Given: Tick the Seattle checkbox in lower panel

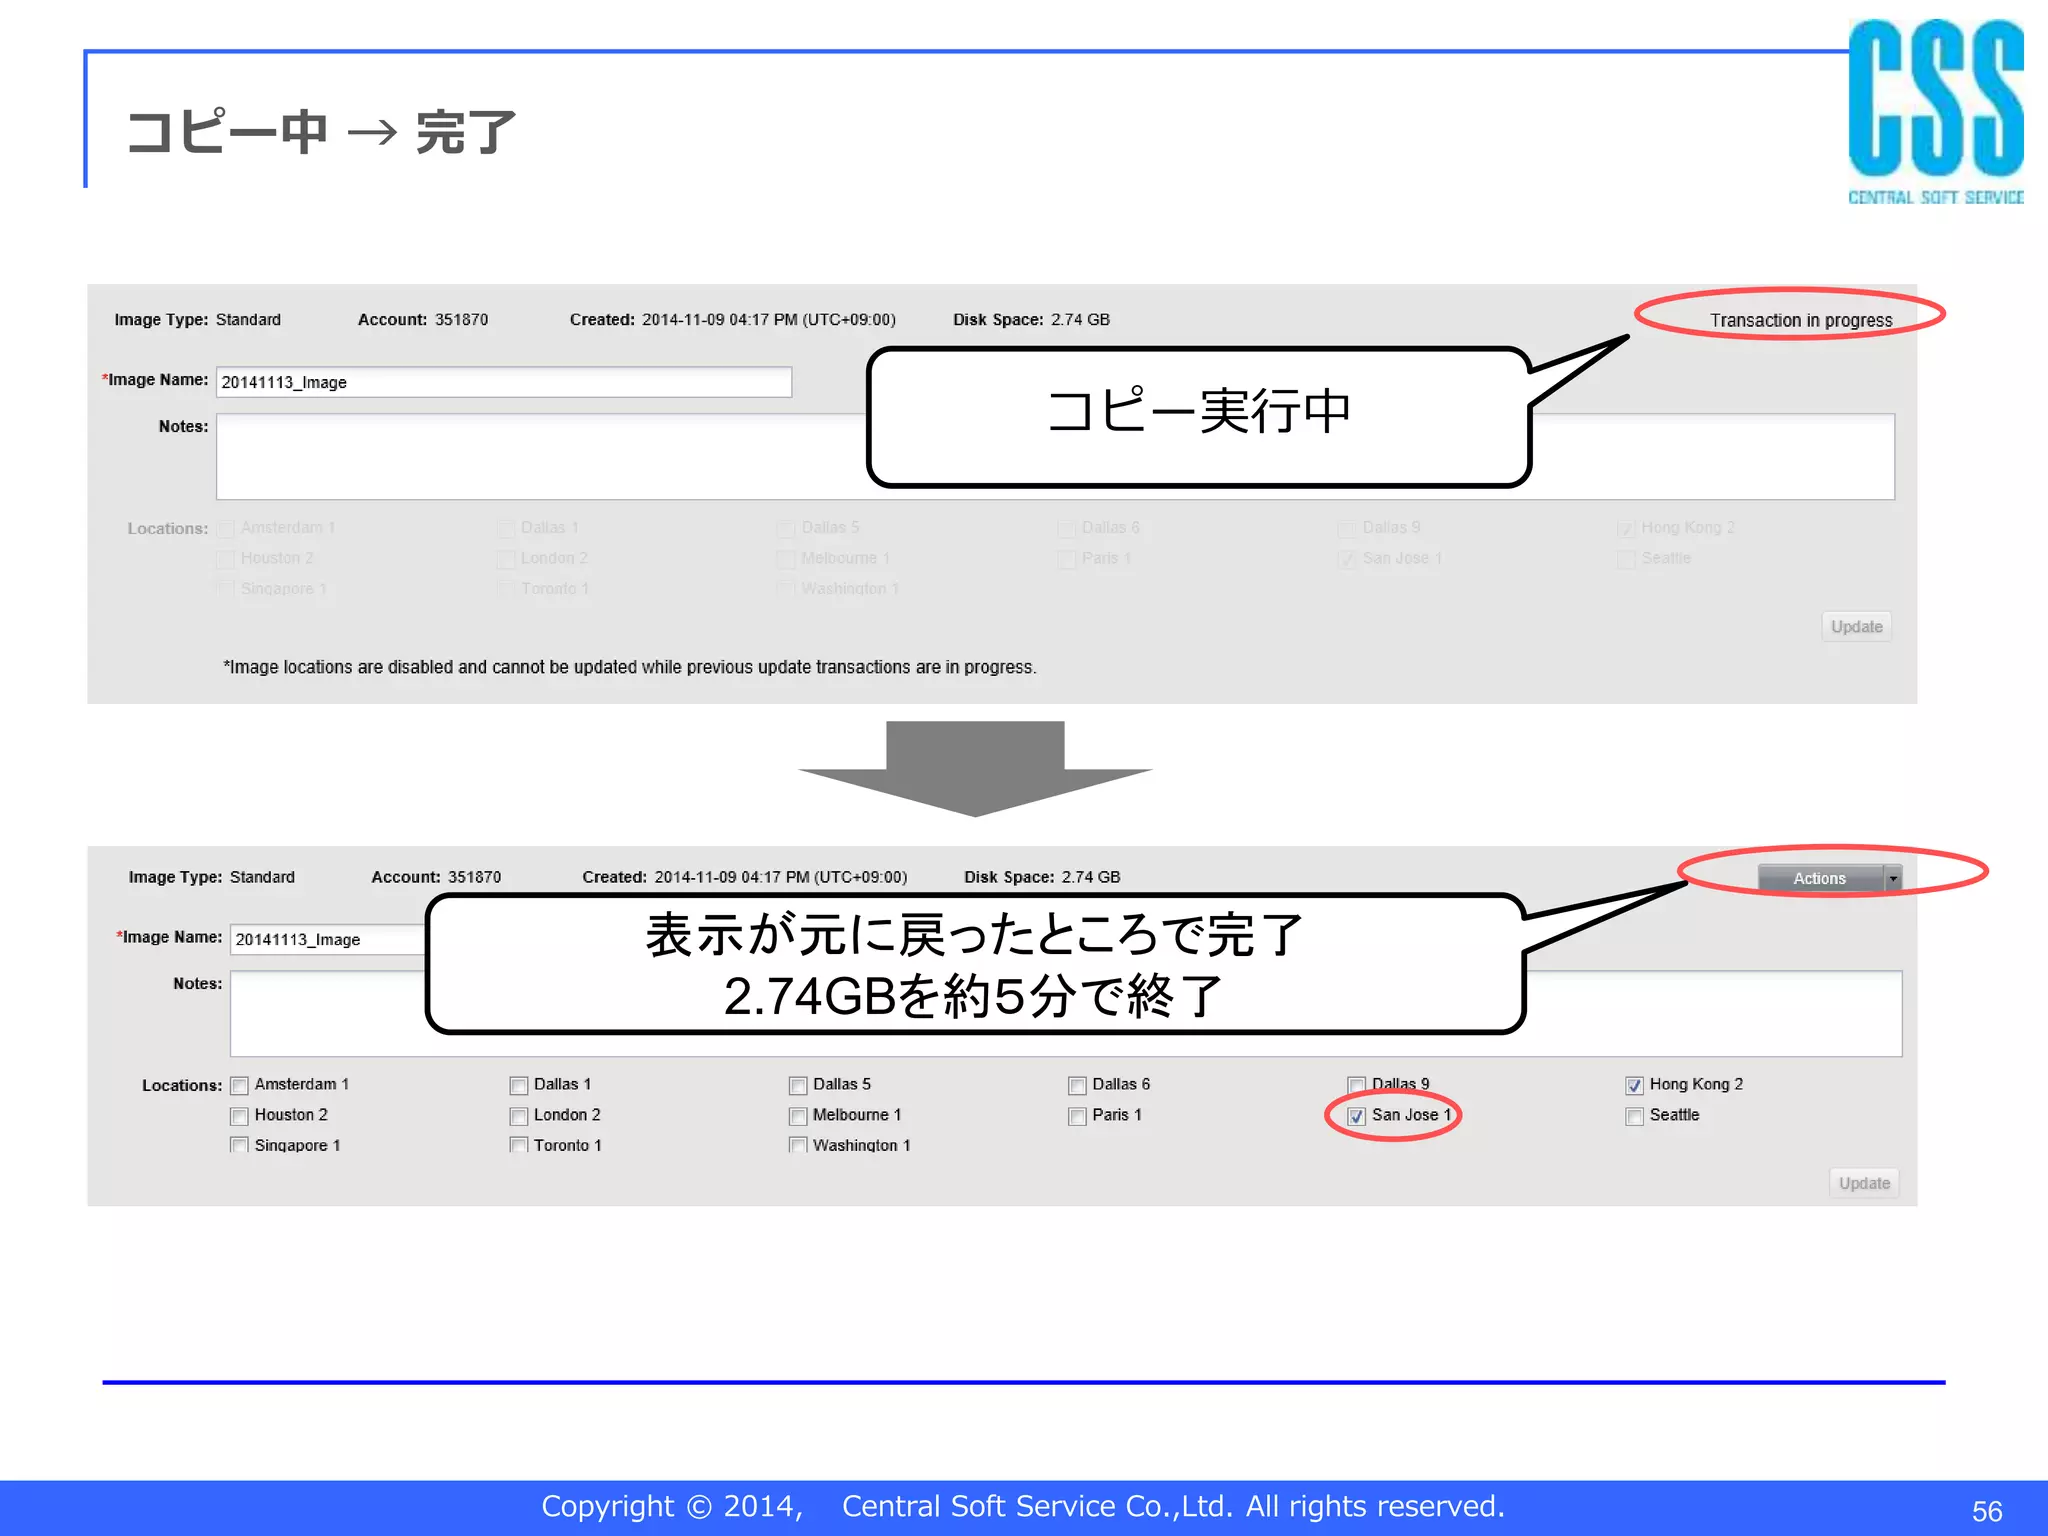Looking at the screenshot, I should click(1635, 1116).
